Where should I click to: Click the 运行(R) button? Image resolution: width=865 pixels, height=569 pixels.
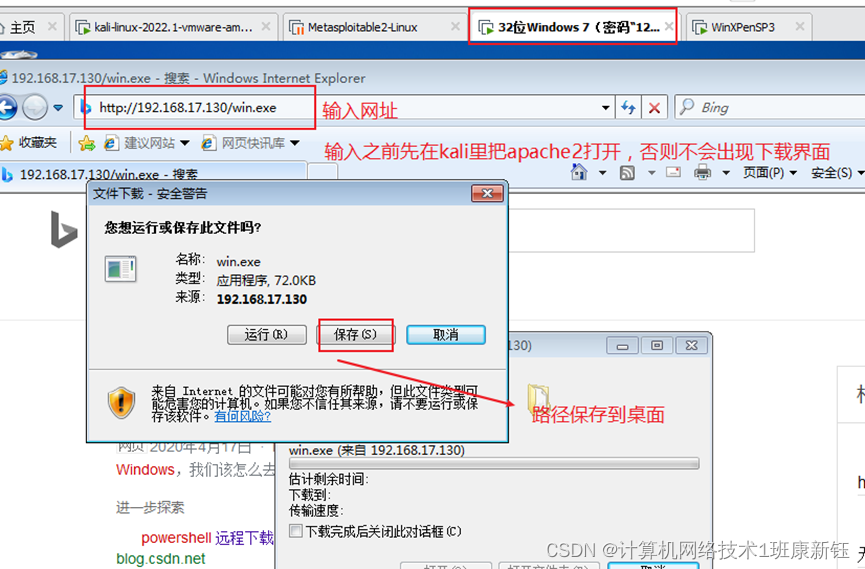tap(266, 334)
